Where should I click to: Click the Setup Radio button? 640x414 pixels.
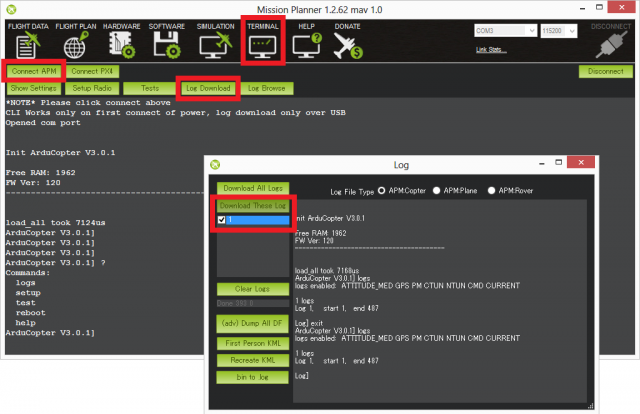point(92,88)
